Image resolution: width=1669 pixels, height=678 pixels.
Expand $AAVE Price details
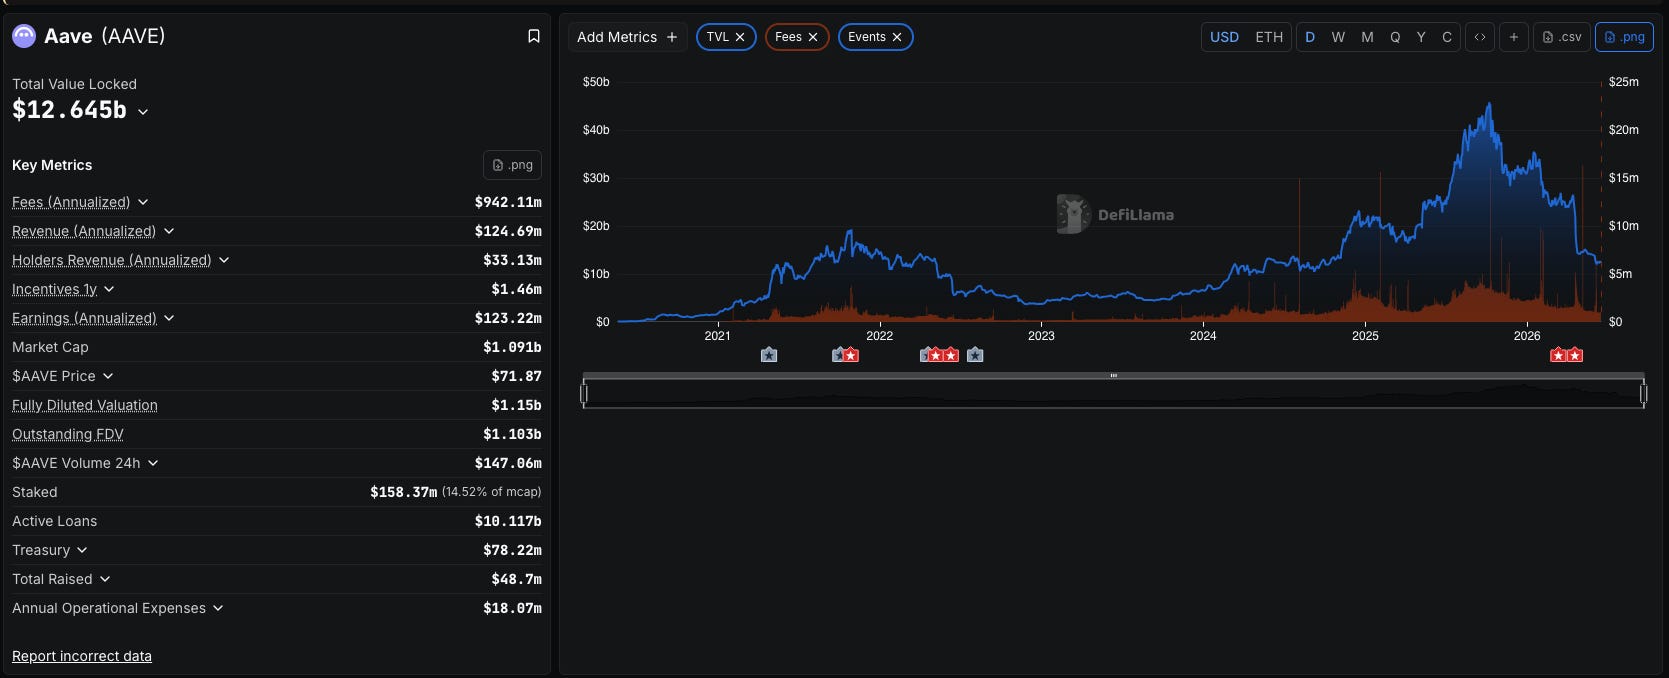tap(108, 376)
